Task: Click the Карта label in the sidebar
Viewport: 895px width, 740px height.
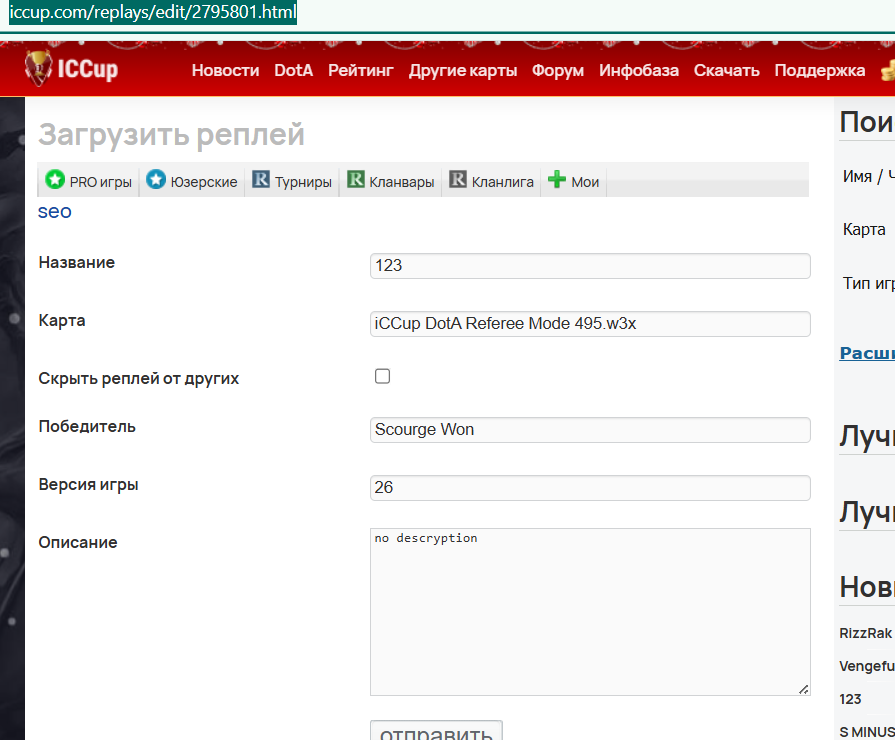Action: pyautogui.click(x=864, y=229)
